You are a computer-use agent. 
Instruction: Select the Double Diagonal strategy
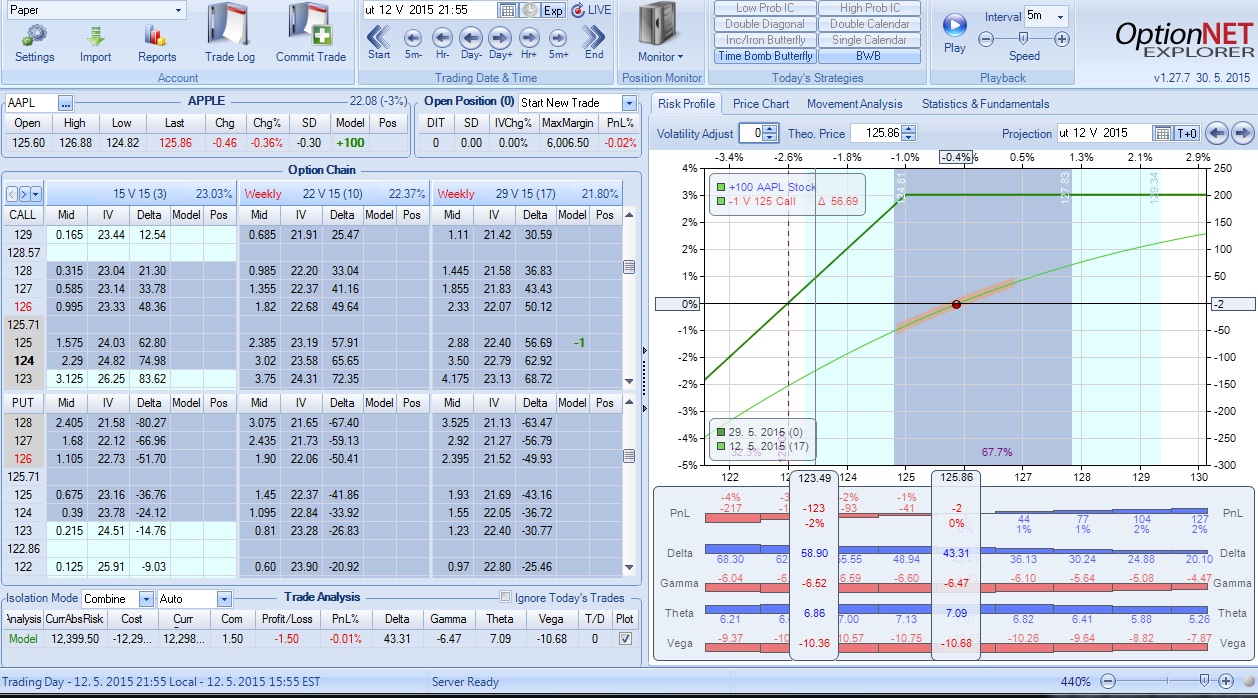[765, 24]
